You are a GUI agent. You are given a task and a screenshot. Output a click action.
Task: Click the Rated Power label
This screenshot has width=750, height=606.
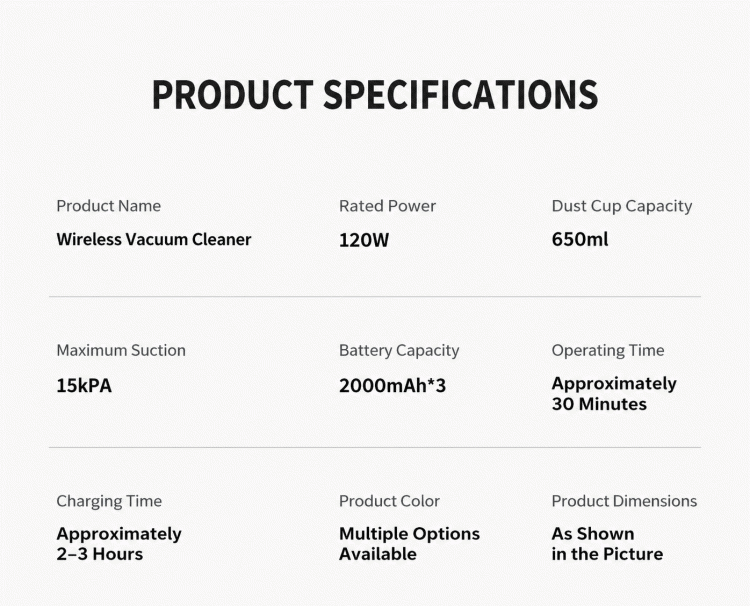(387, 206)
